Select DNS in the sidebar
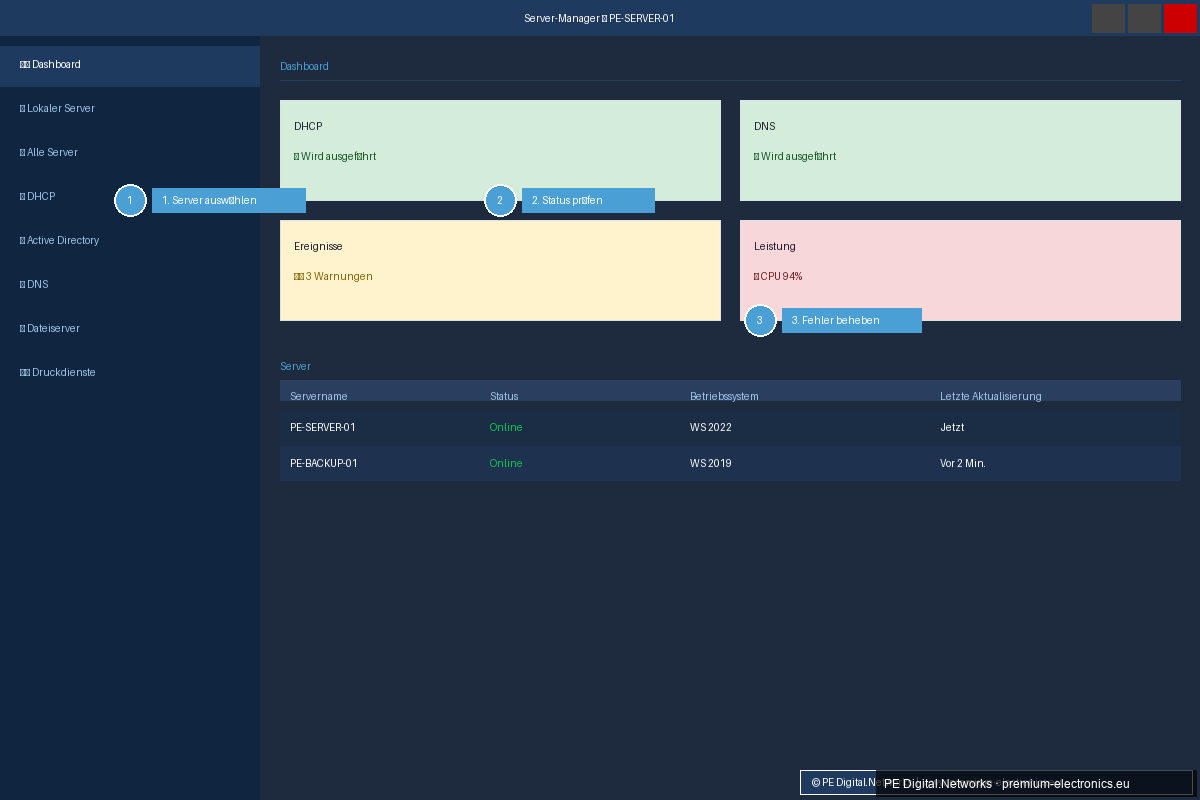Viewport: 1200px width, 800px height. point(130,285)
